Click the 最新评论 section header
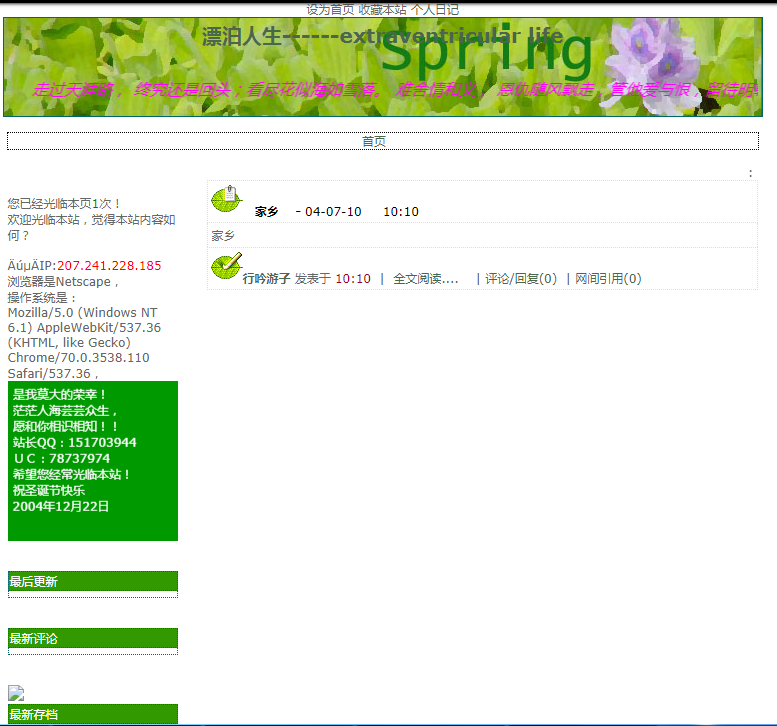 pyautogui.click(x=93, y=638)
